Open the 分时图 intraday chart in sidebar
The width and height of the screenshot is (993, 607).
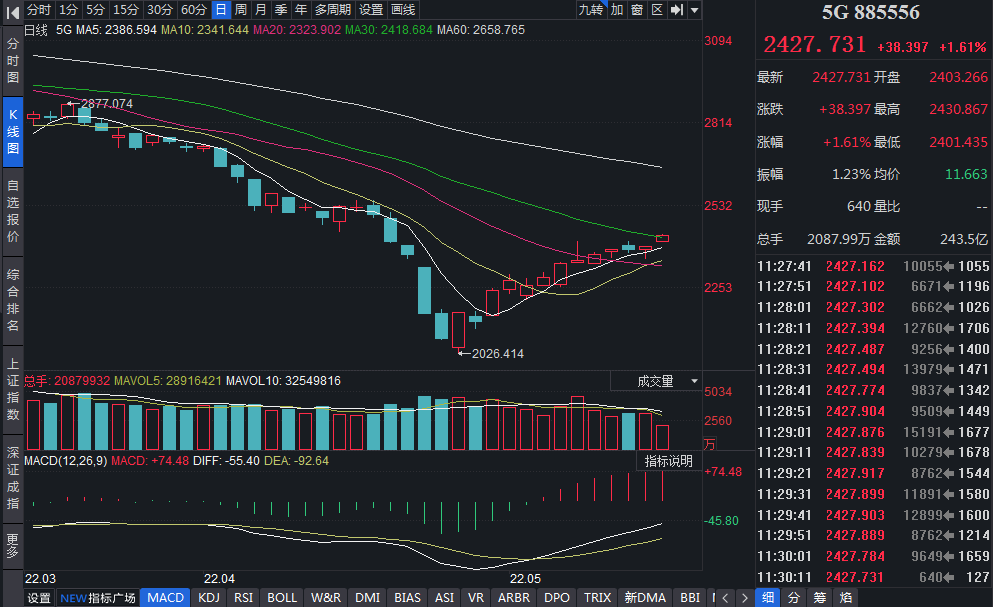(13, 61)
